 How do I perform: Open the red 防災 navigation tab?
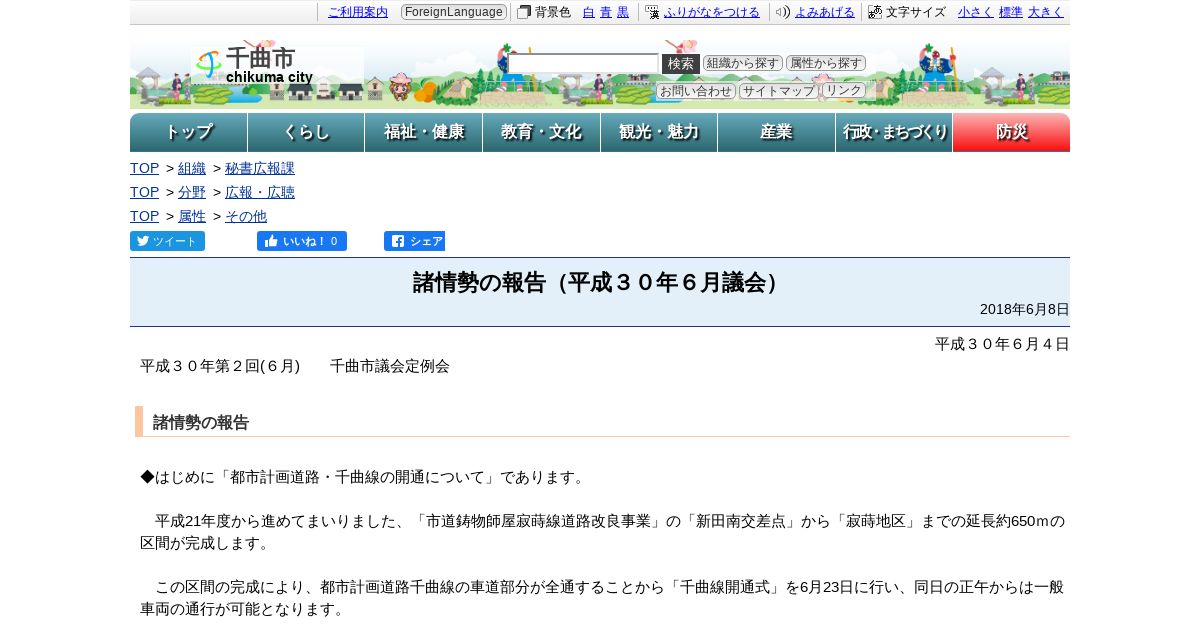1011,132
